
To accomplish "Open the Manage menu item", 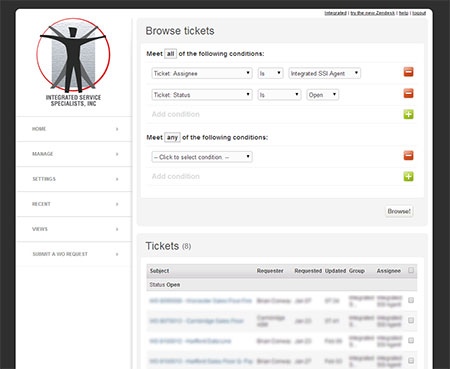I will click(74, 154).
